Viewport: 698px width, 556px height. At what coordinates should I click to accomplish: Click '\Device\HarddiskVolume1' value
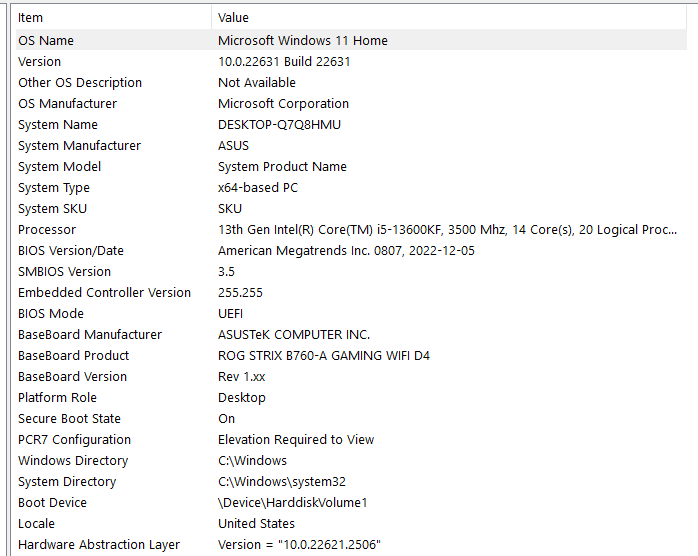[x=292, y=503]
